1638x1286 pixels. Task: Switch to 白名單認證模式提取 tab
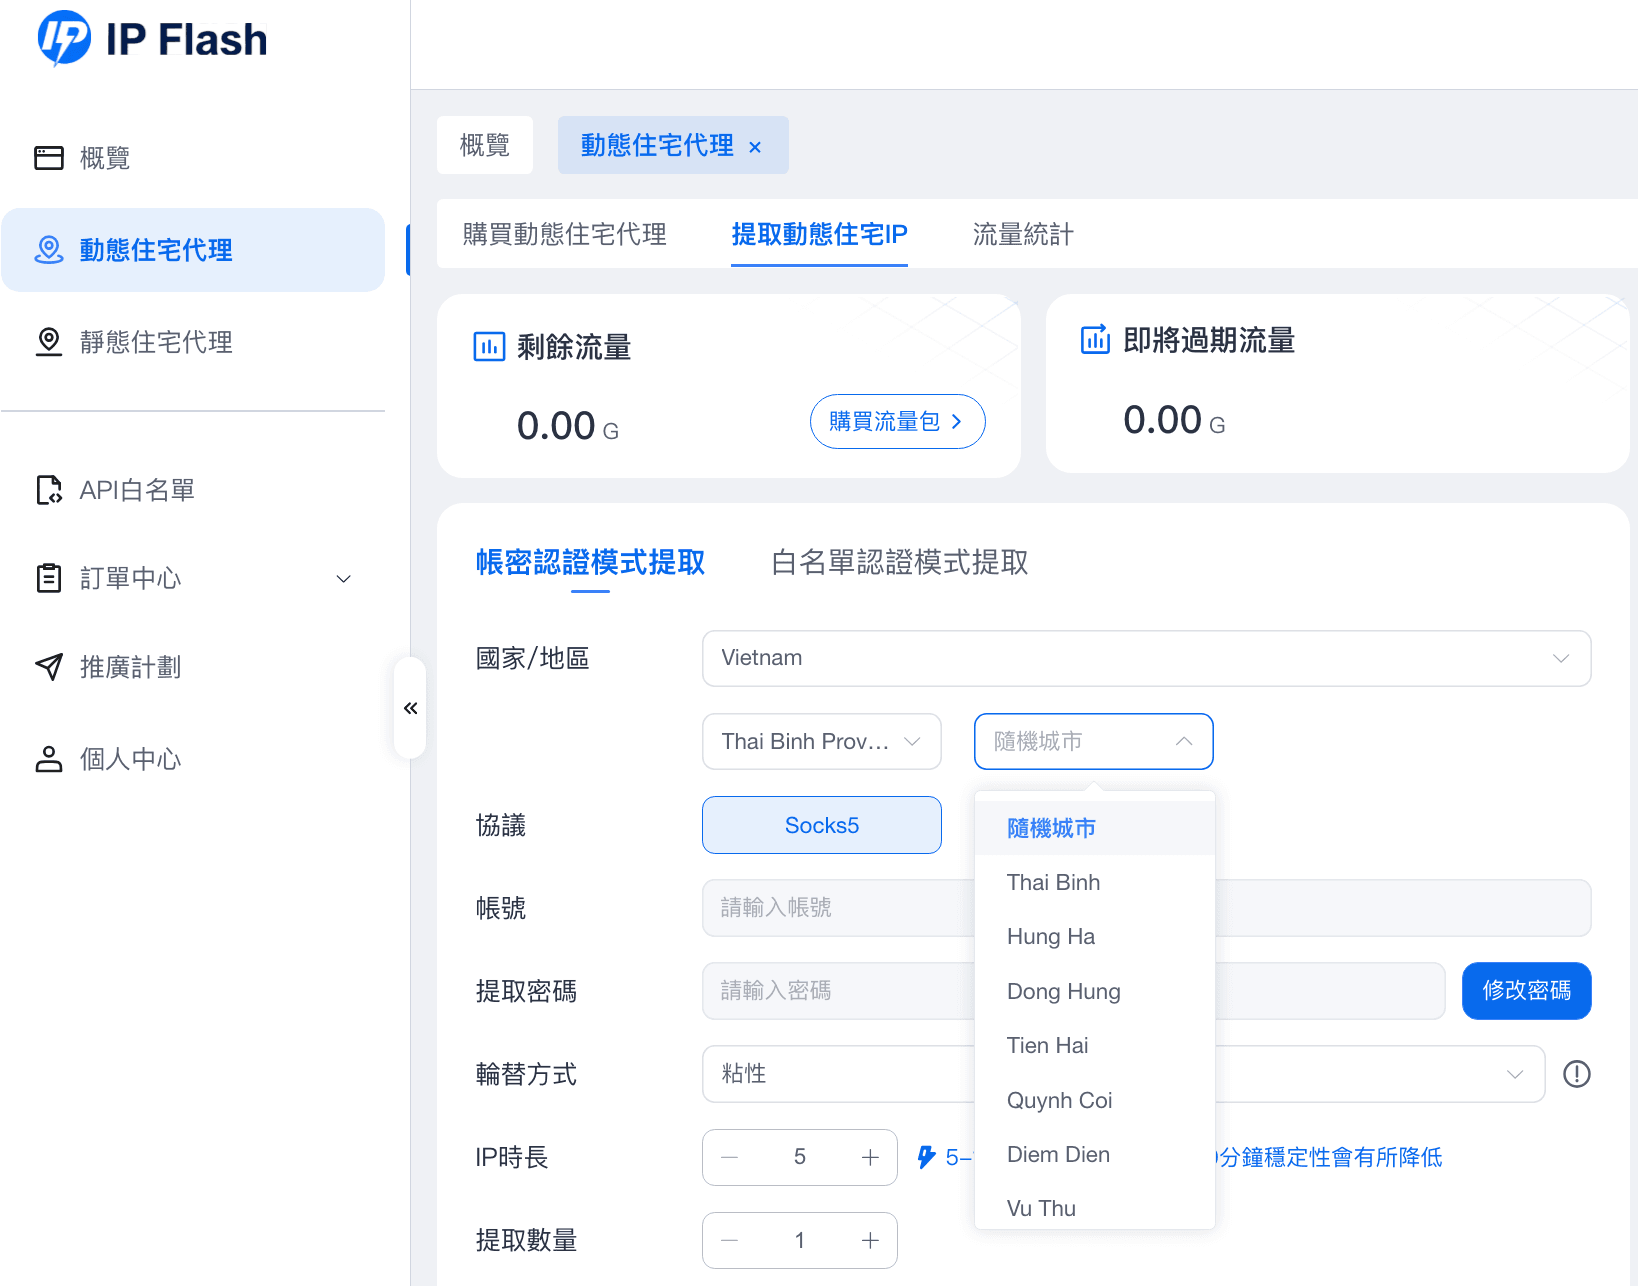[899, 562]
